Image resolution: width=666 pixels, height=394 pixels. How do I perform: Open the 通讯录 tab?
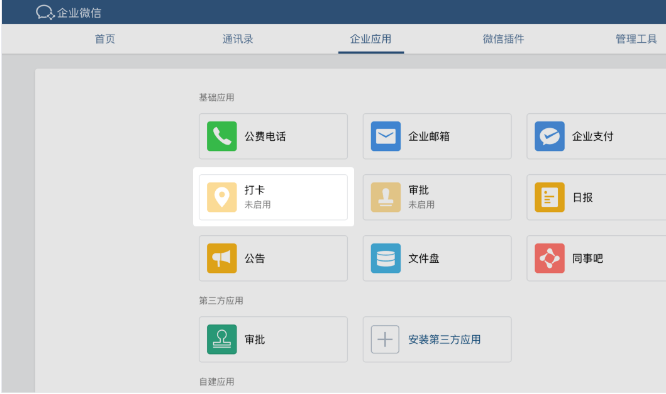(238, 39)
